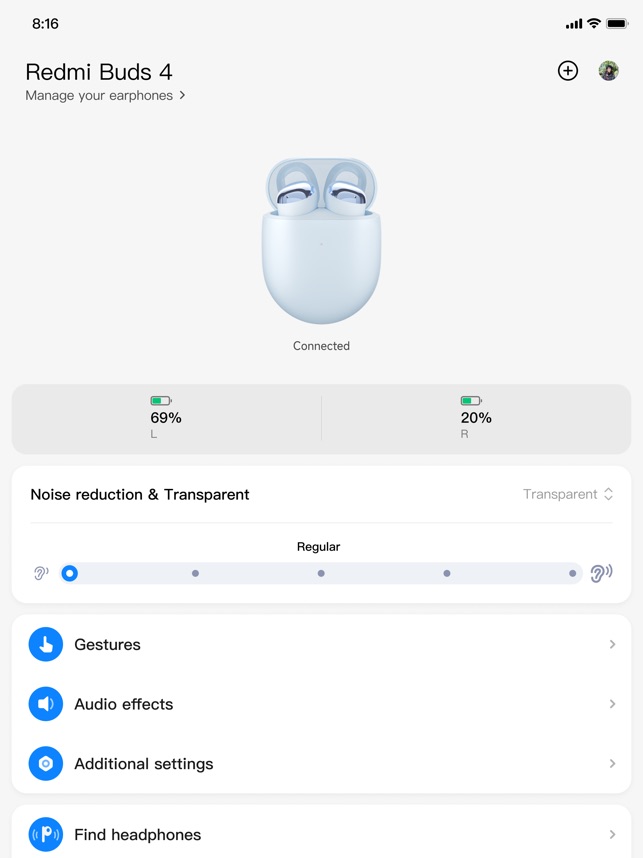Viewport: 643px width, 858px height.
Task: Set transparency slider to maximum dot
Action: pyautogui.click(x=572, y=573)
